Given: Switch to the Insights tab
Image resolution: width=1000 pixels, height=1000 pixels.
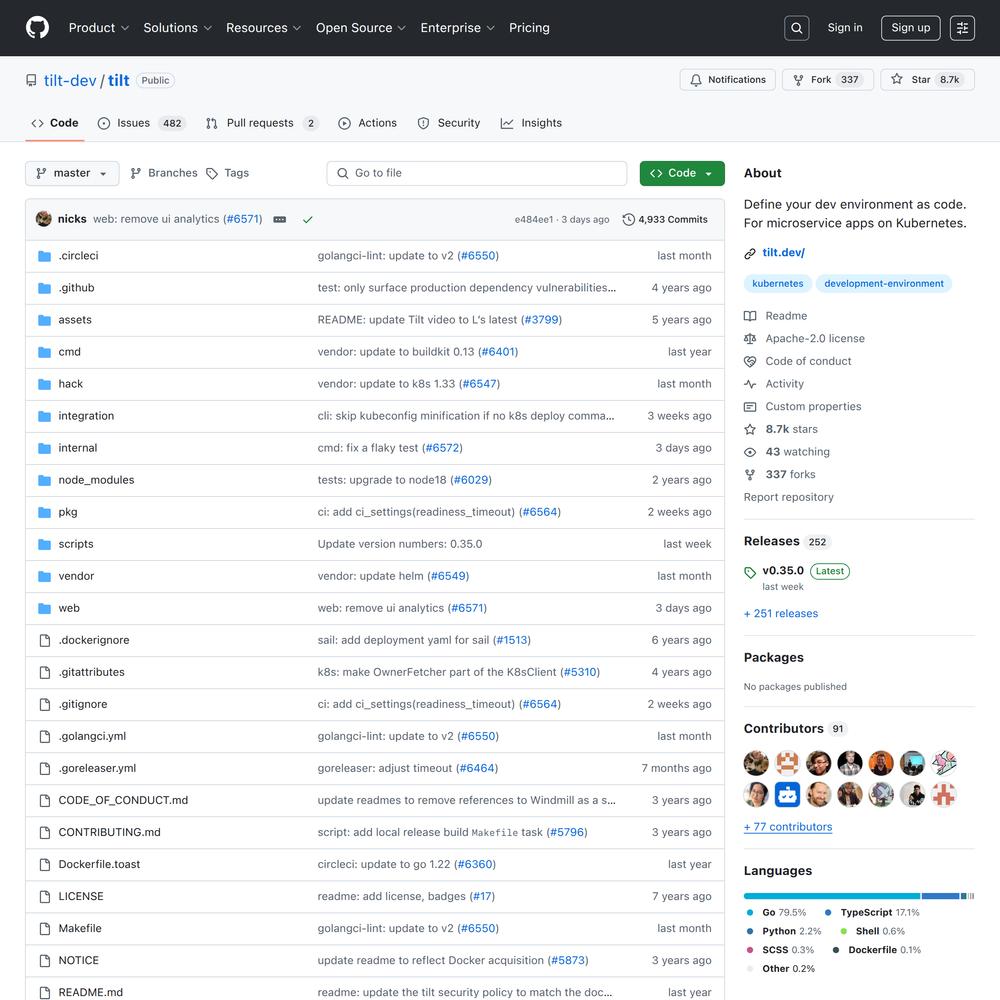Looking at the screenshot, I should tap(531, 123).
